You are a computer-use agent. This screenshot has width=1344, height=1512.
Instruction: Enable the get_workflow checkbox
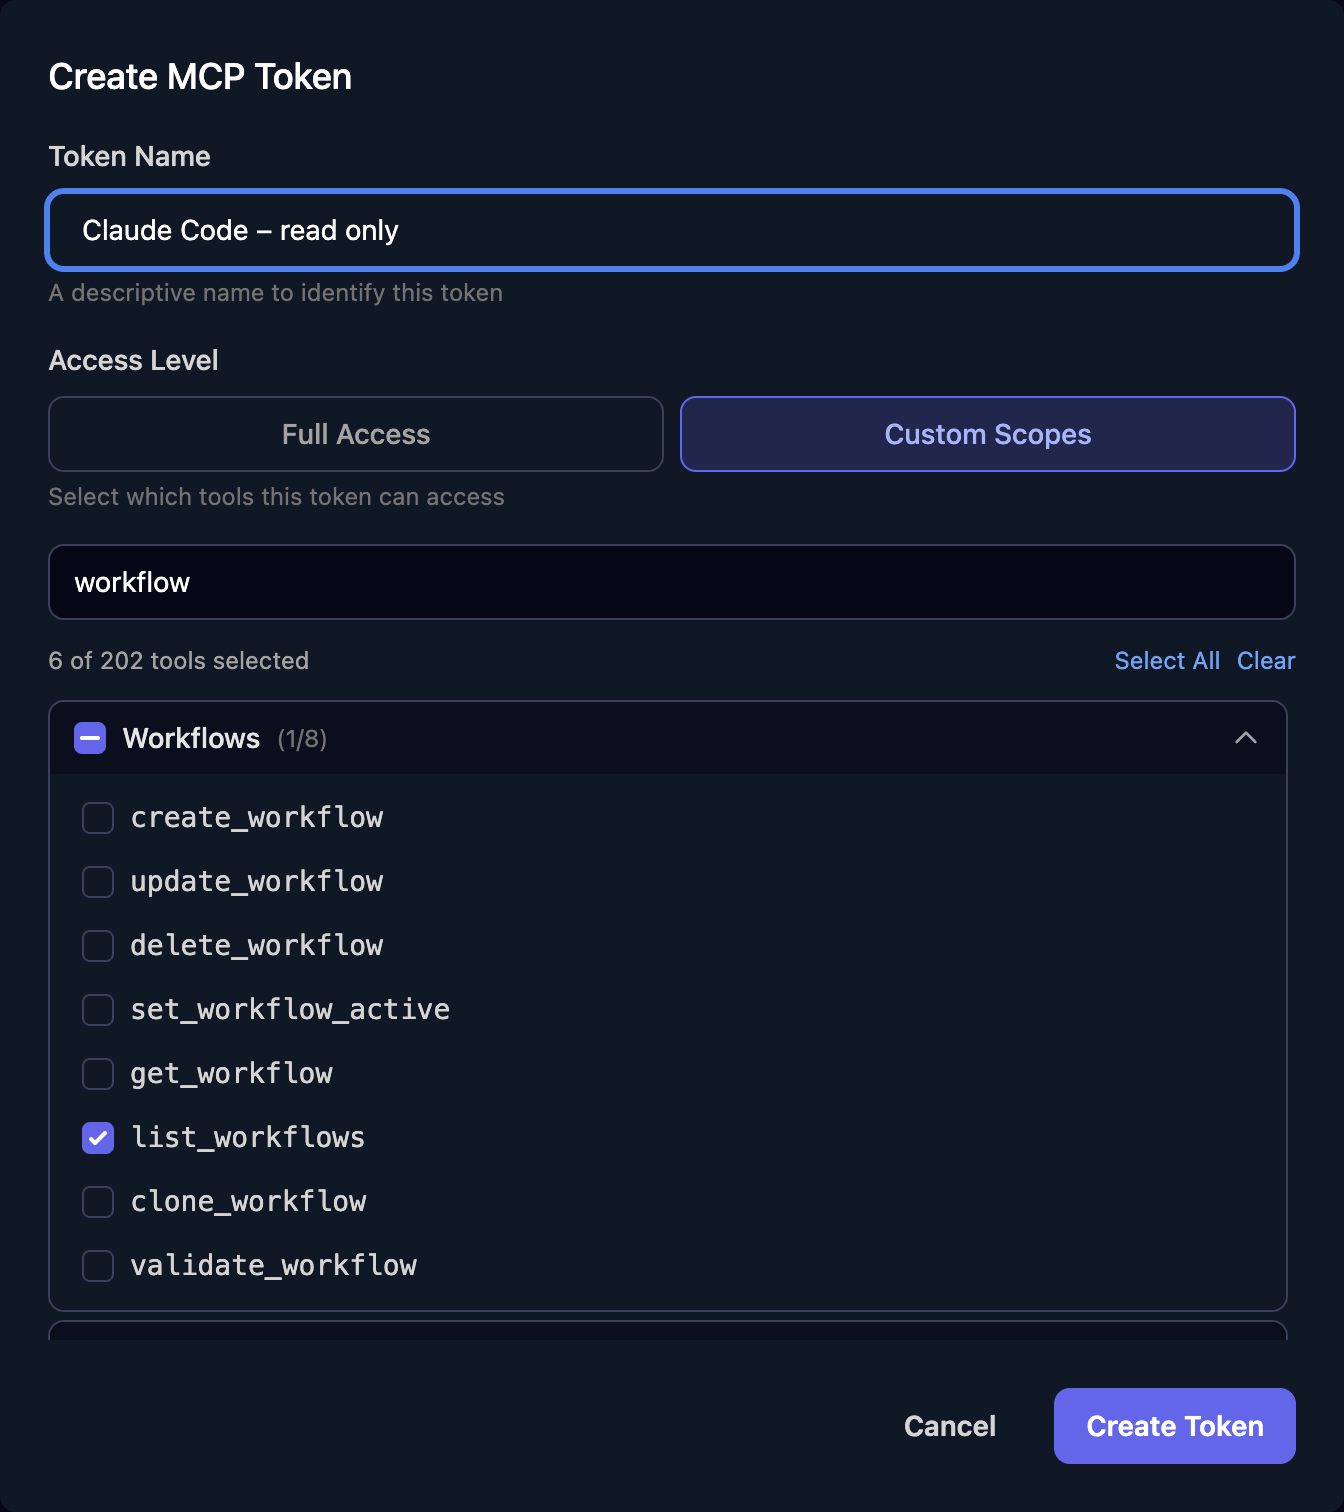tap(98, 1074)
